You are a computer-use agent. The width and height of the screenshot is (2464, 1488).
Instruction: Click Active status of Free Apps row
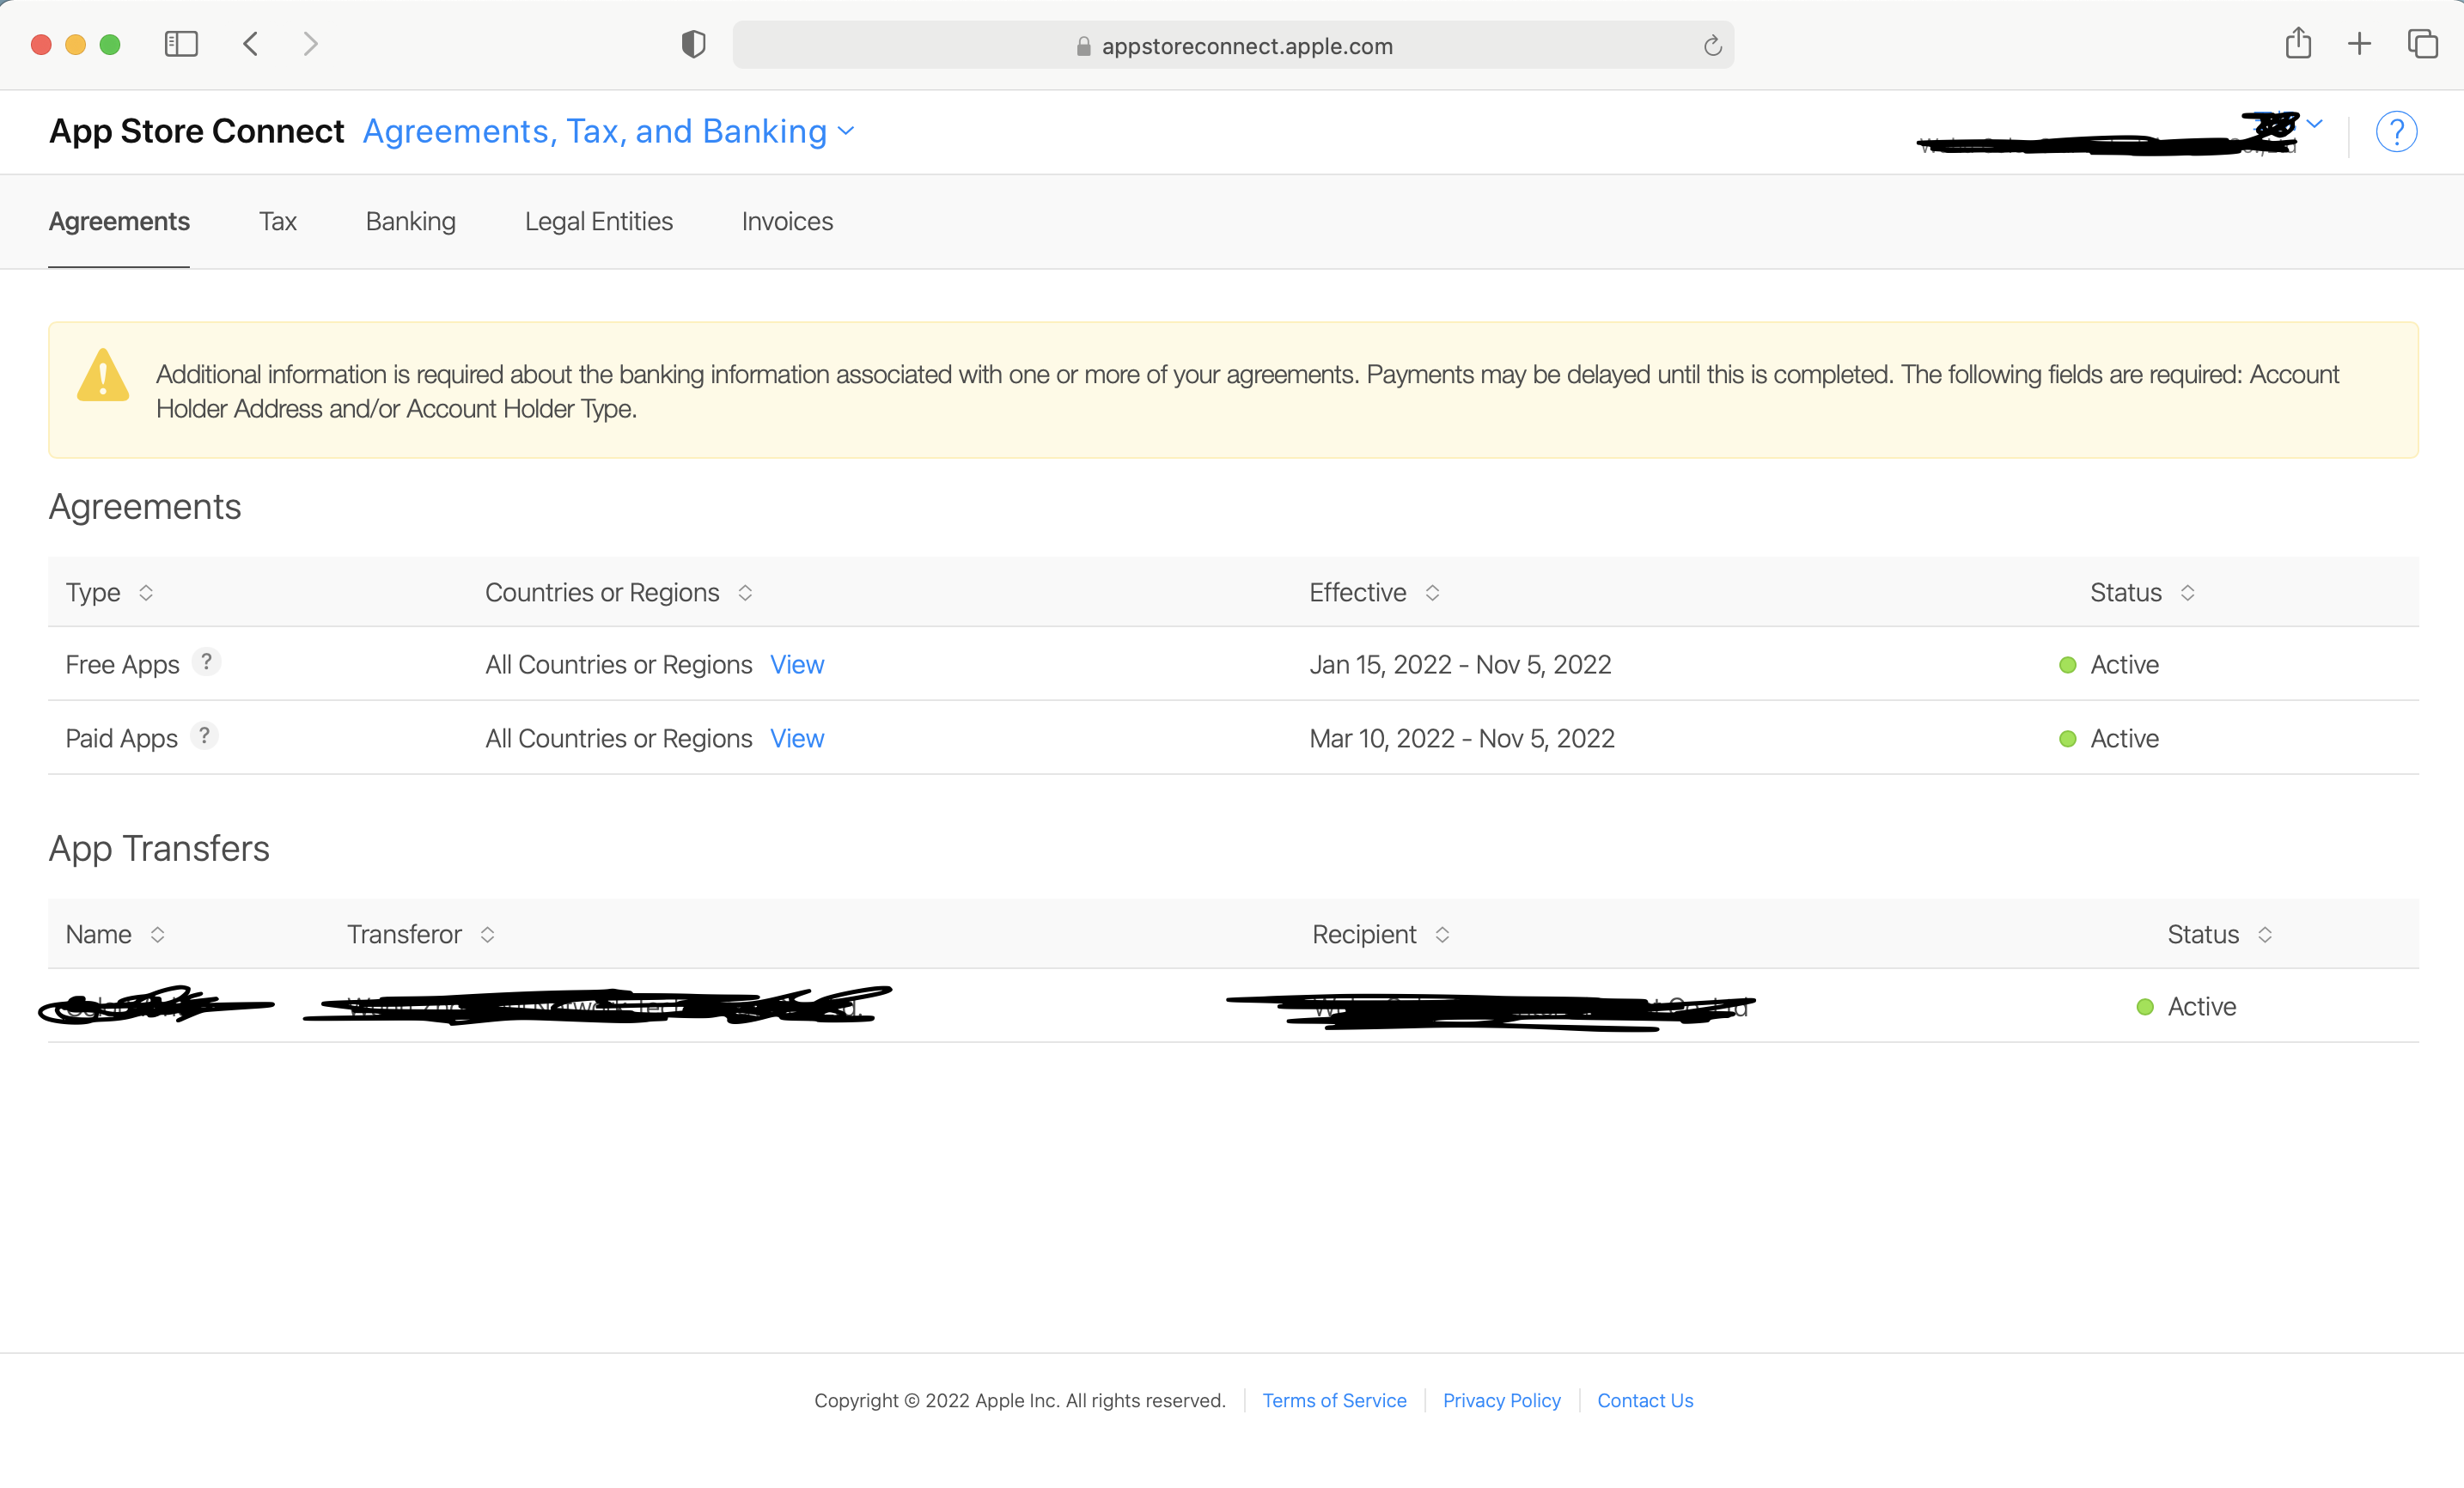(2124, 664)
